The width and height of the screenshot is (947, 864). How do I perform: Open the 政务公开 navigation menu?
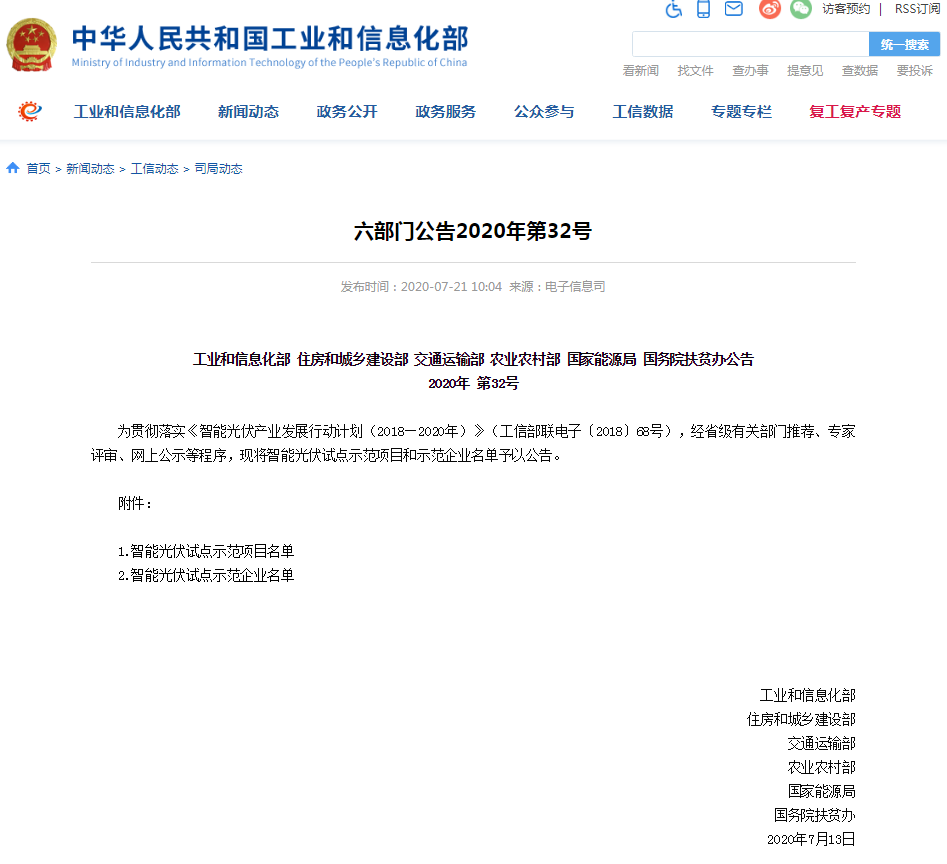point(347,112)
